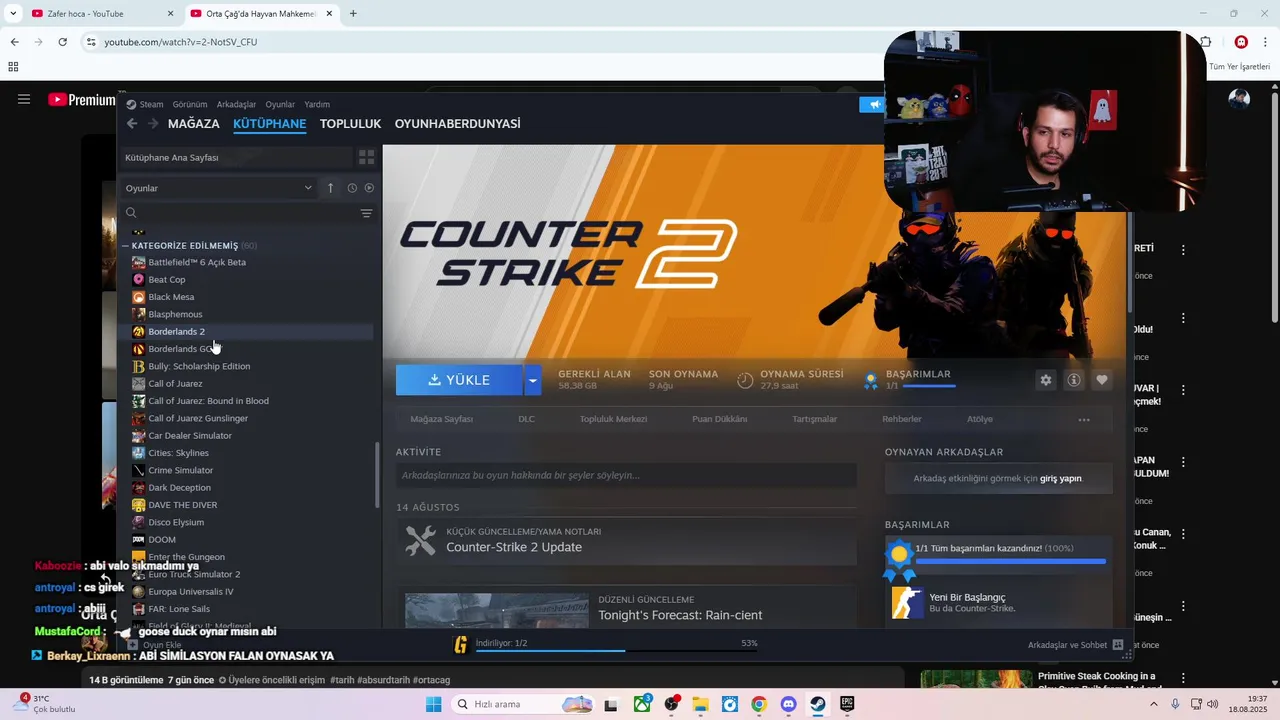Click the Windows Start button
Screen dimensions: 1280x720
coord(433,704)
